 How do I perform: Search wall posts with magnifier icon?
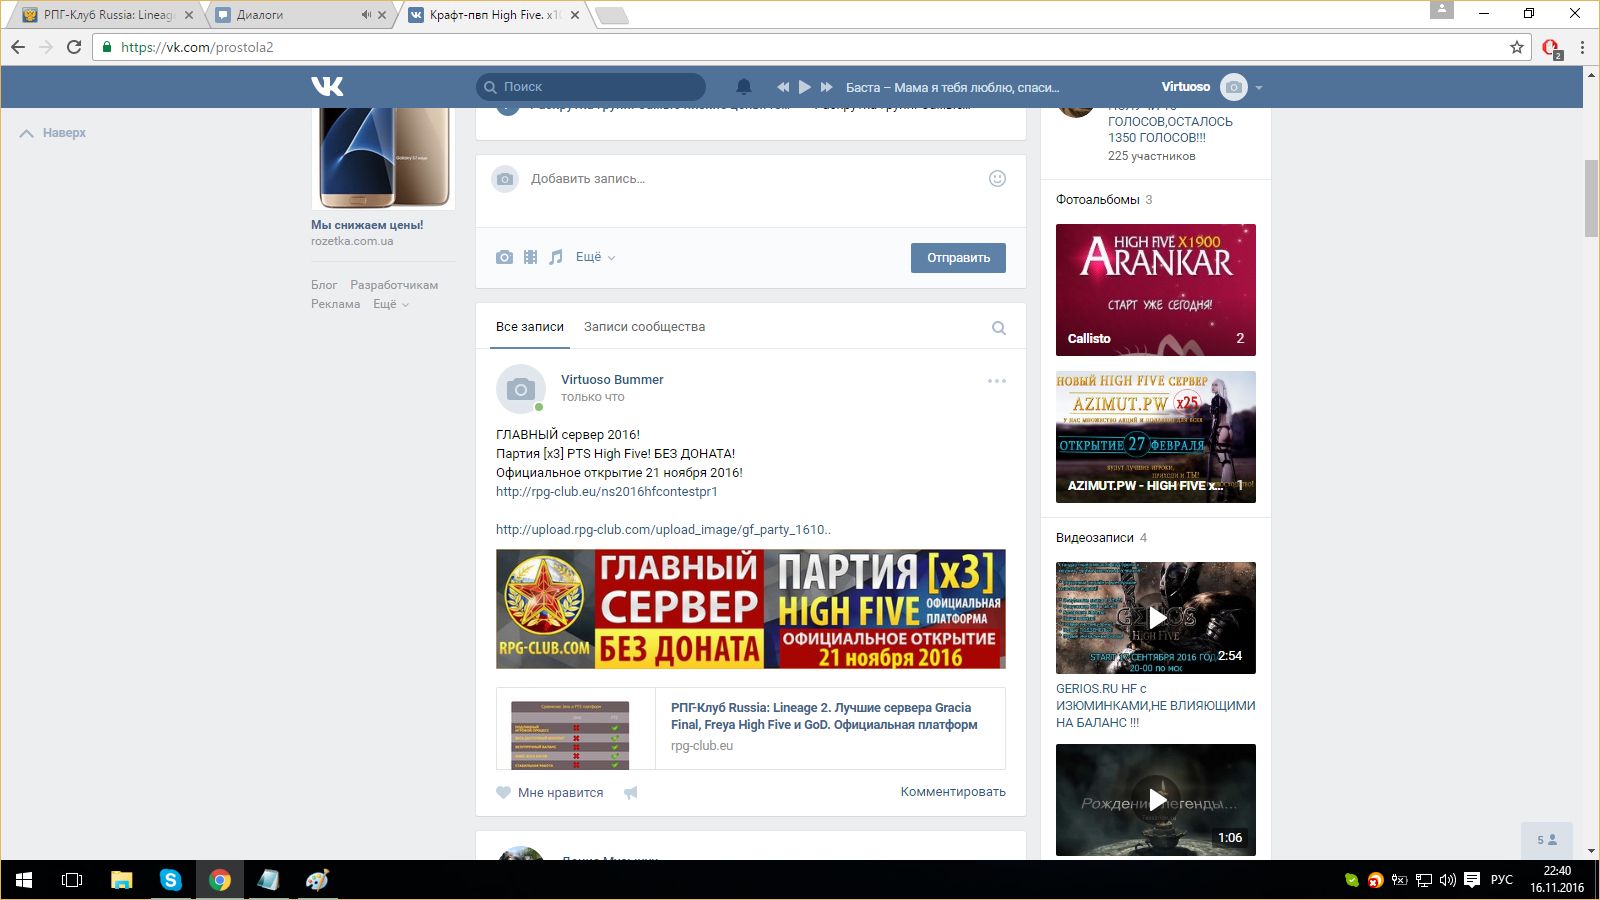coord(998,328)
